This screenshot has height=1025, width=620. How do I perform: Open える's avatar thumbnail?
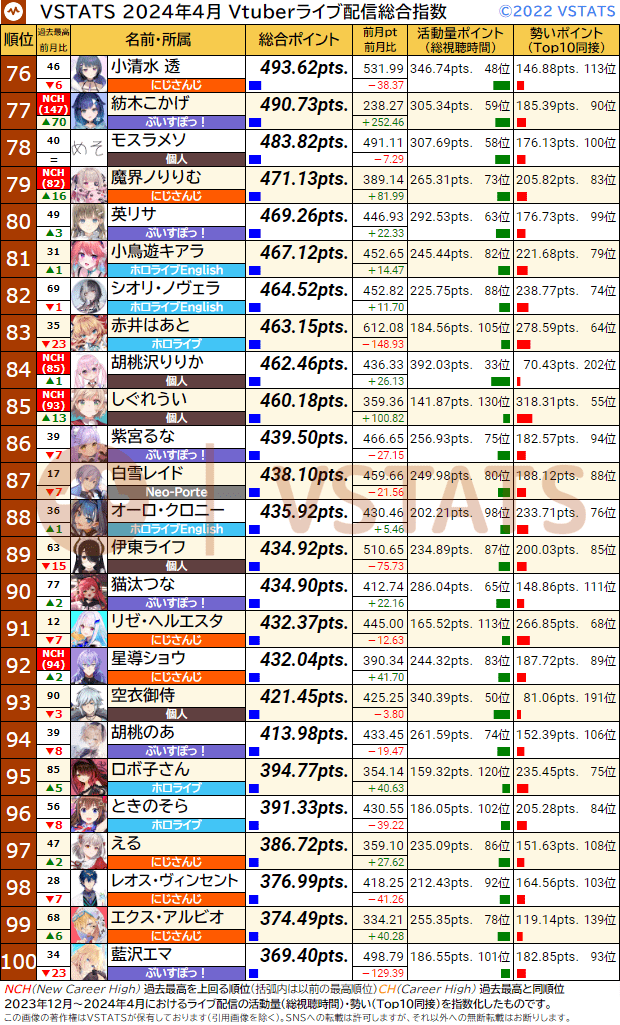coord(89,851)
